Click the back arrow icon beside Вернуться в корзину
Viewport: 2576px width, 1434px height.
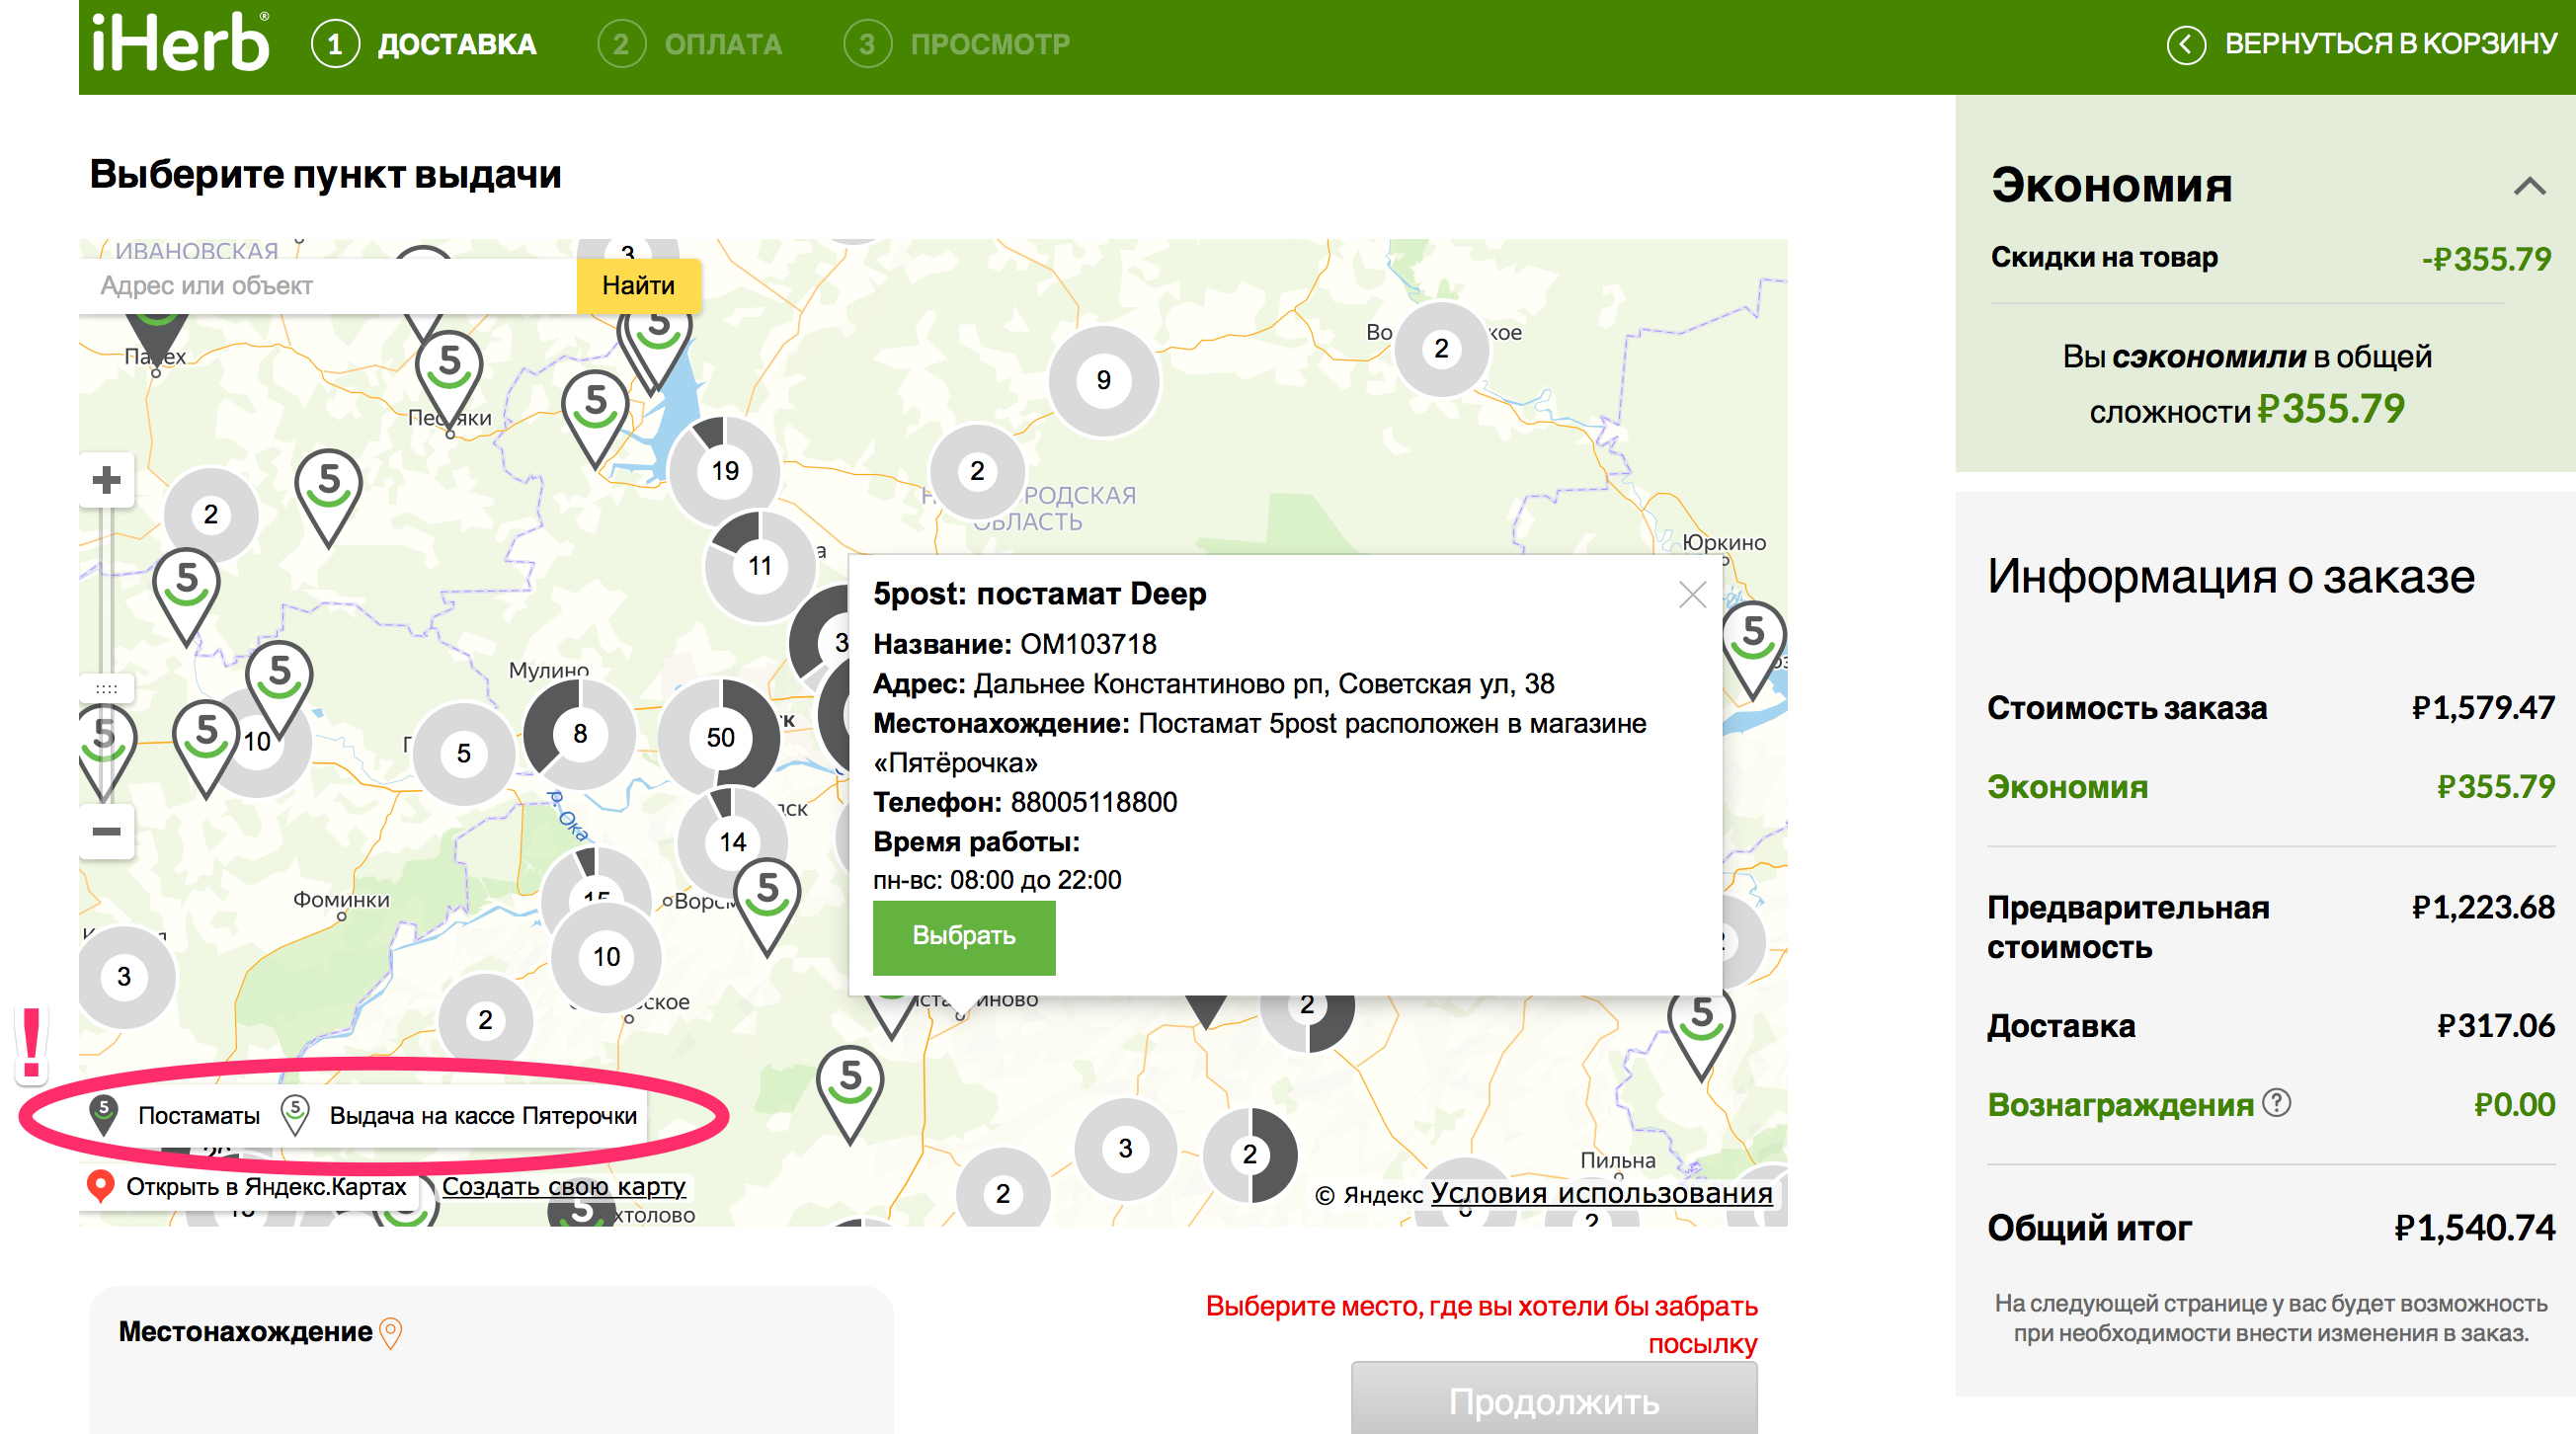(x=2186, y=44)
